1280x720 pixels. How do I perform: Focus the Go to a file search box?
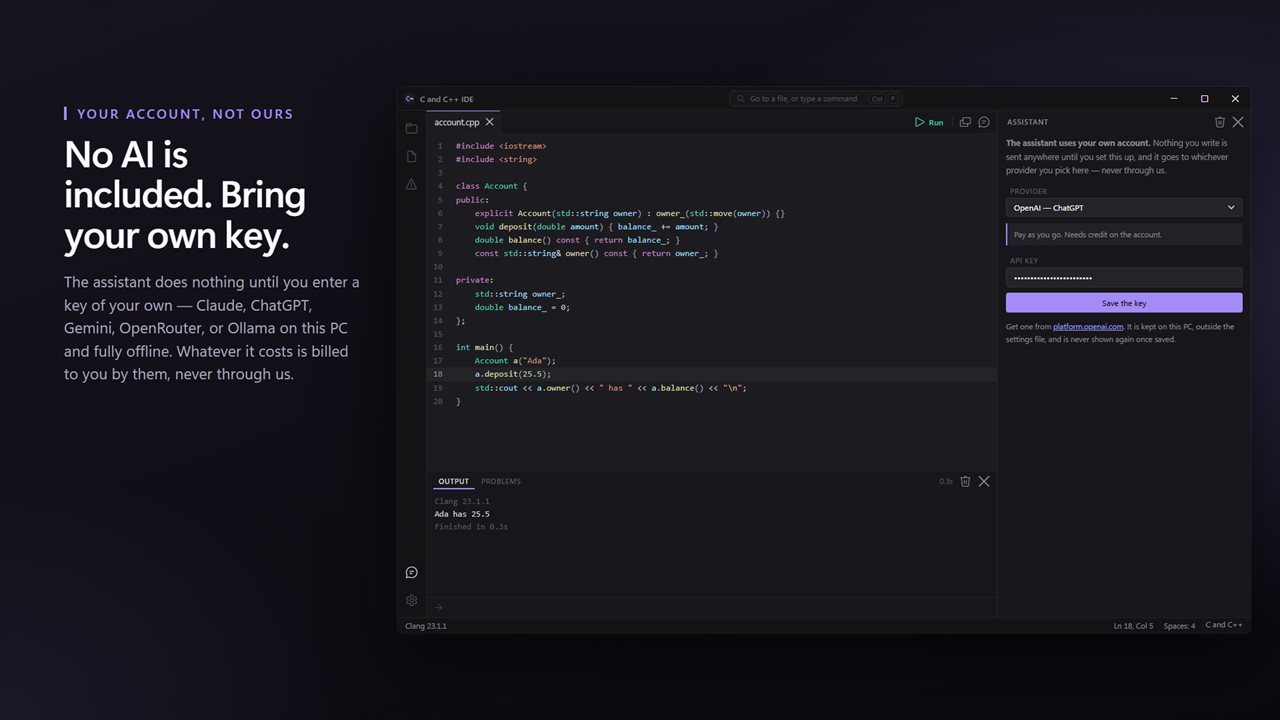(815, 99)
